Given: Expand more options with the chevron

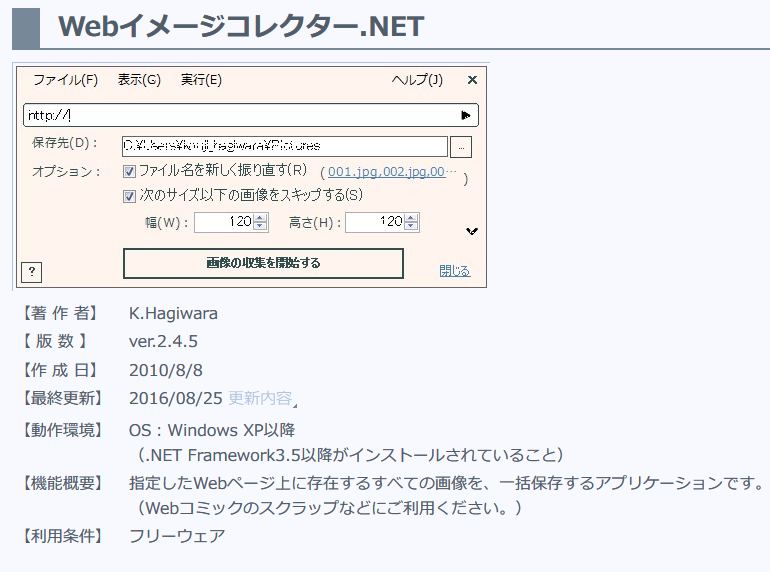Looking at the screenshot, I should pyautogui.click(x=472, y=231).
